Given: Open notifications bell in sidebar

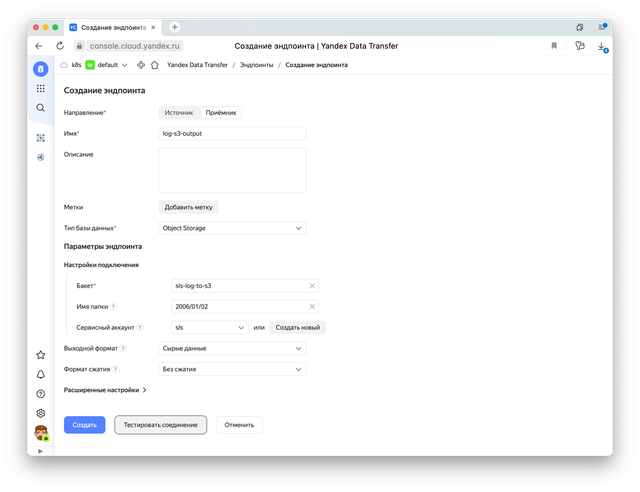Looking at the screenshot, I should [41, 374].
